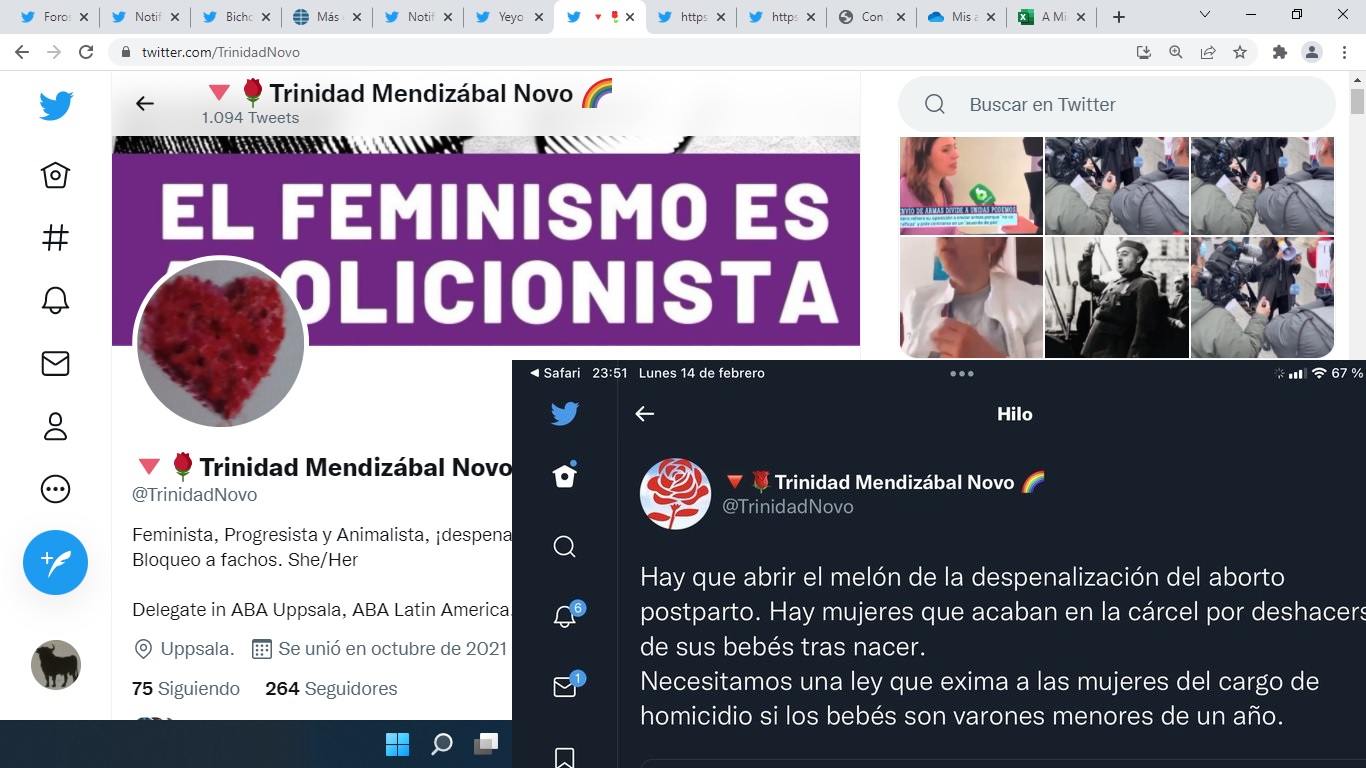
Task: Open Explore via hashtag icon
Action: [55, 238]
